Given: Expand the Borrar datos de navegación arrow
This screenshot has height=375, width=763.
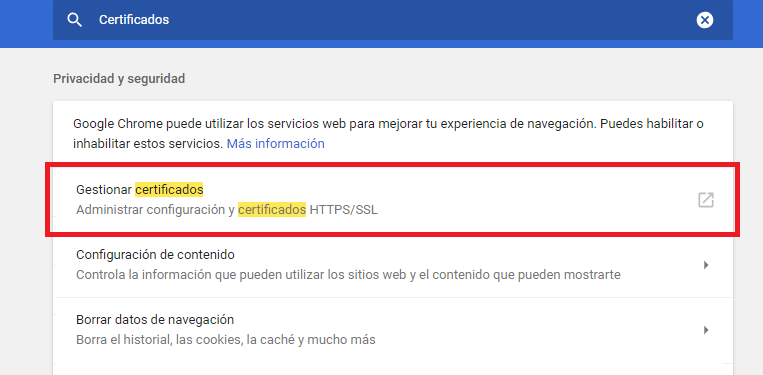Looking at the screenshot, I should [706, 330].
